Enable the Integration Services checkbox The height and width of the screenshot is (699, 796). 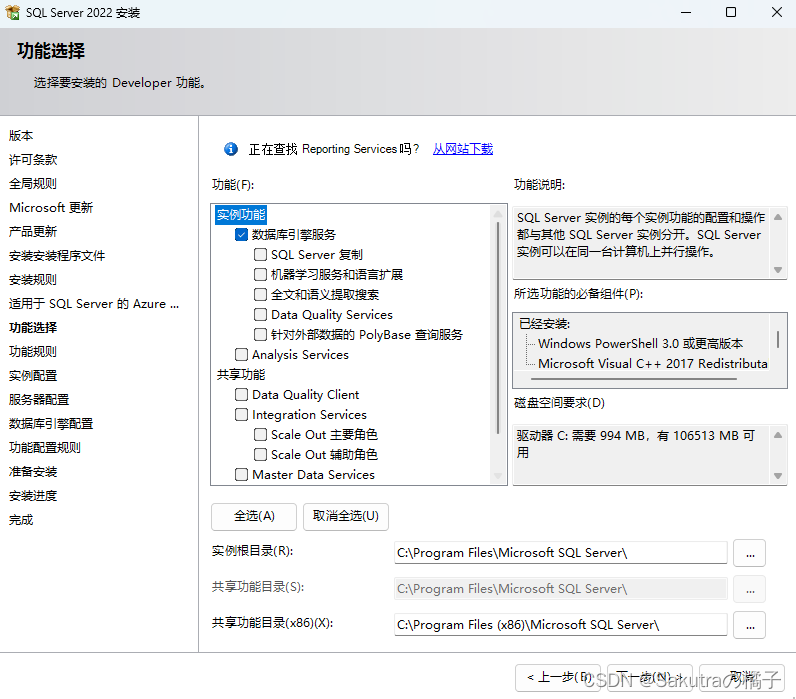[x=241, y=415]
